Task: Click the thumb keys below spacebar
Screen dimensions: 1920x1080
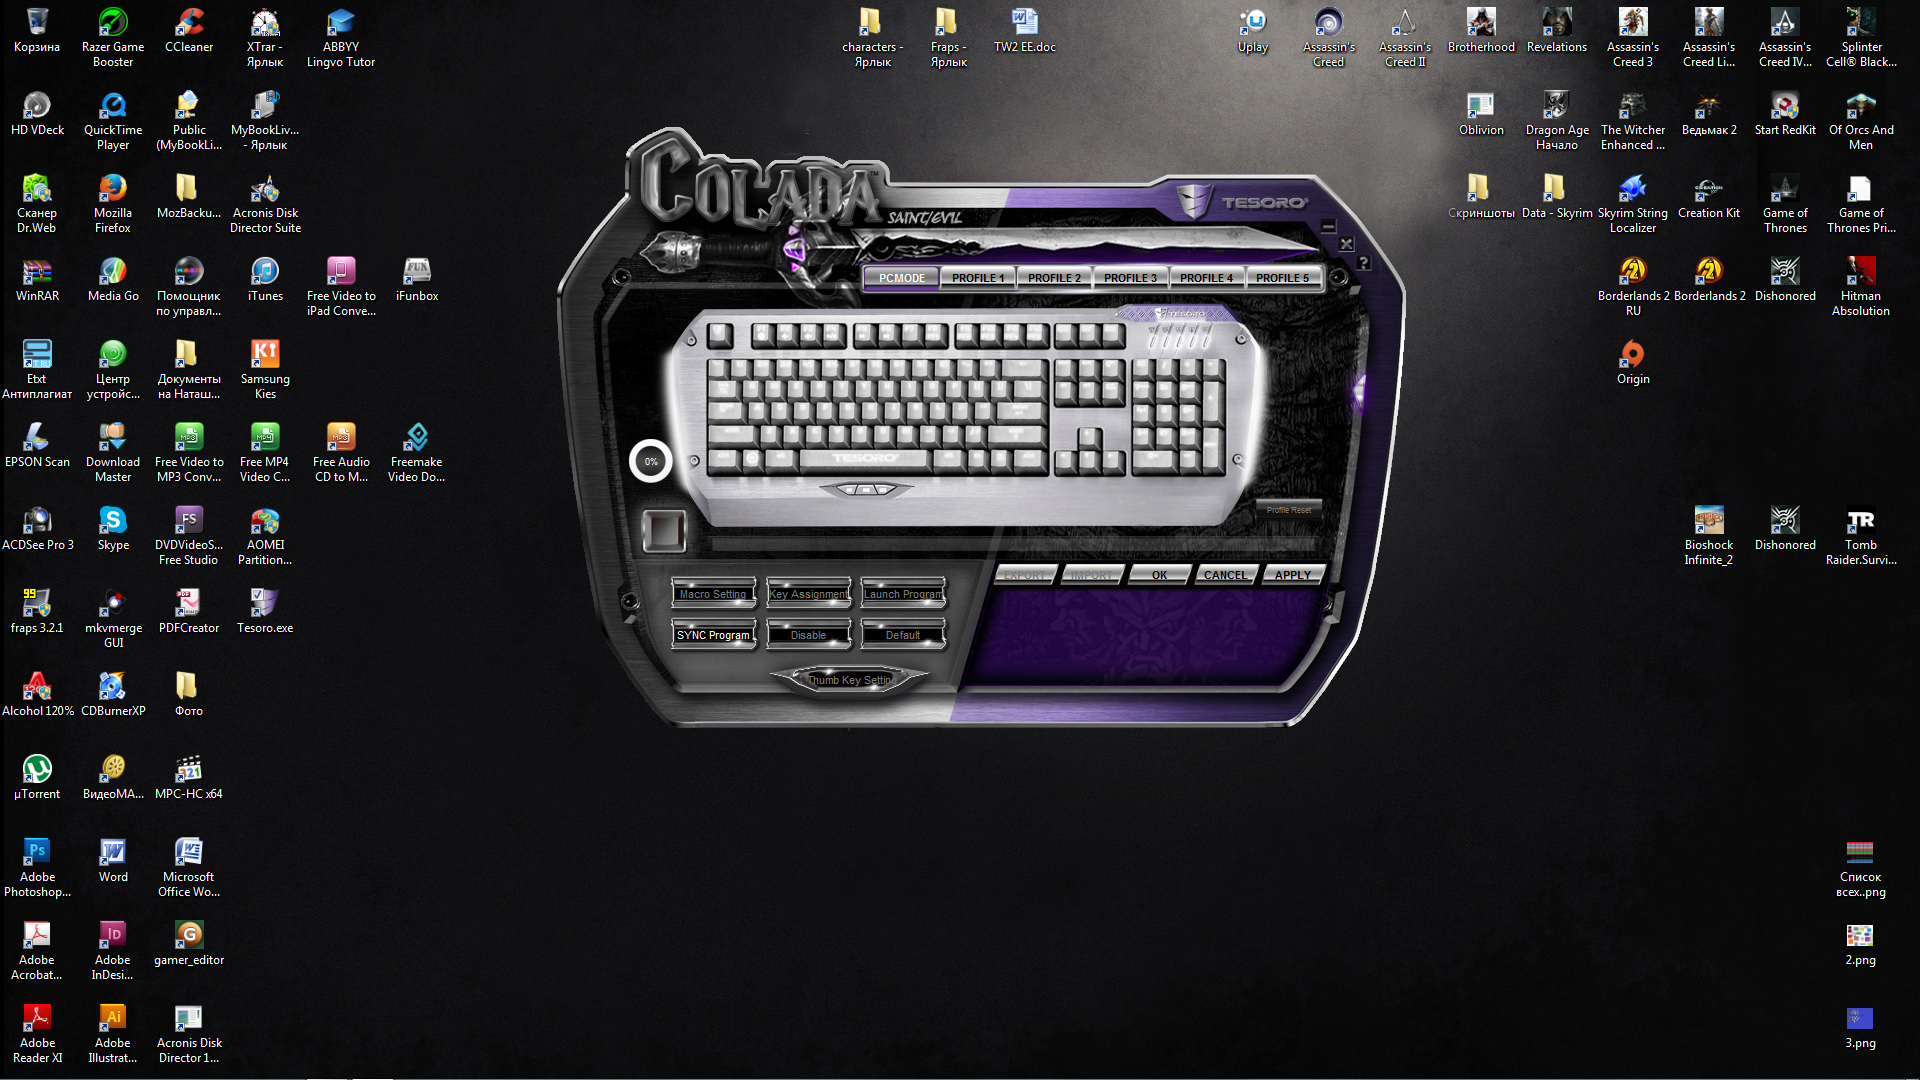Action: tap(867, 489)
